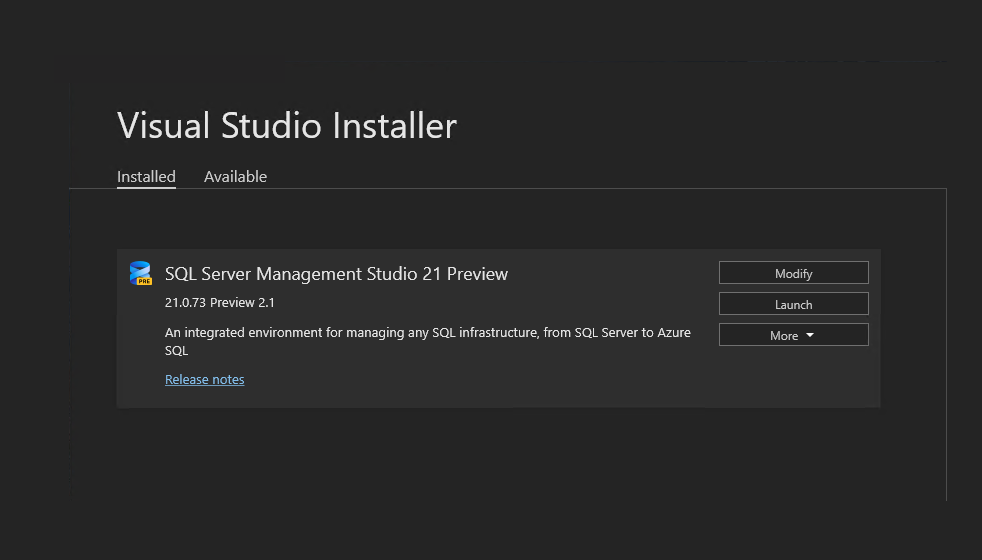Viewport: 982px width, 560px height.
Task: Click the underline beneath the Installed tab
Action: pos(146,187)
